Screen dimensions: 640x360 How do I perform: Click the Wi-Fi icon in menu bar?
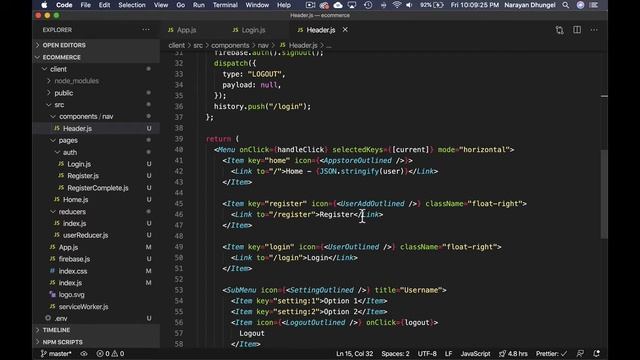click(396, 5)
